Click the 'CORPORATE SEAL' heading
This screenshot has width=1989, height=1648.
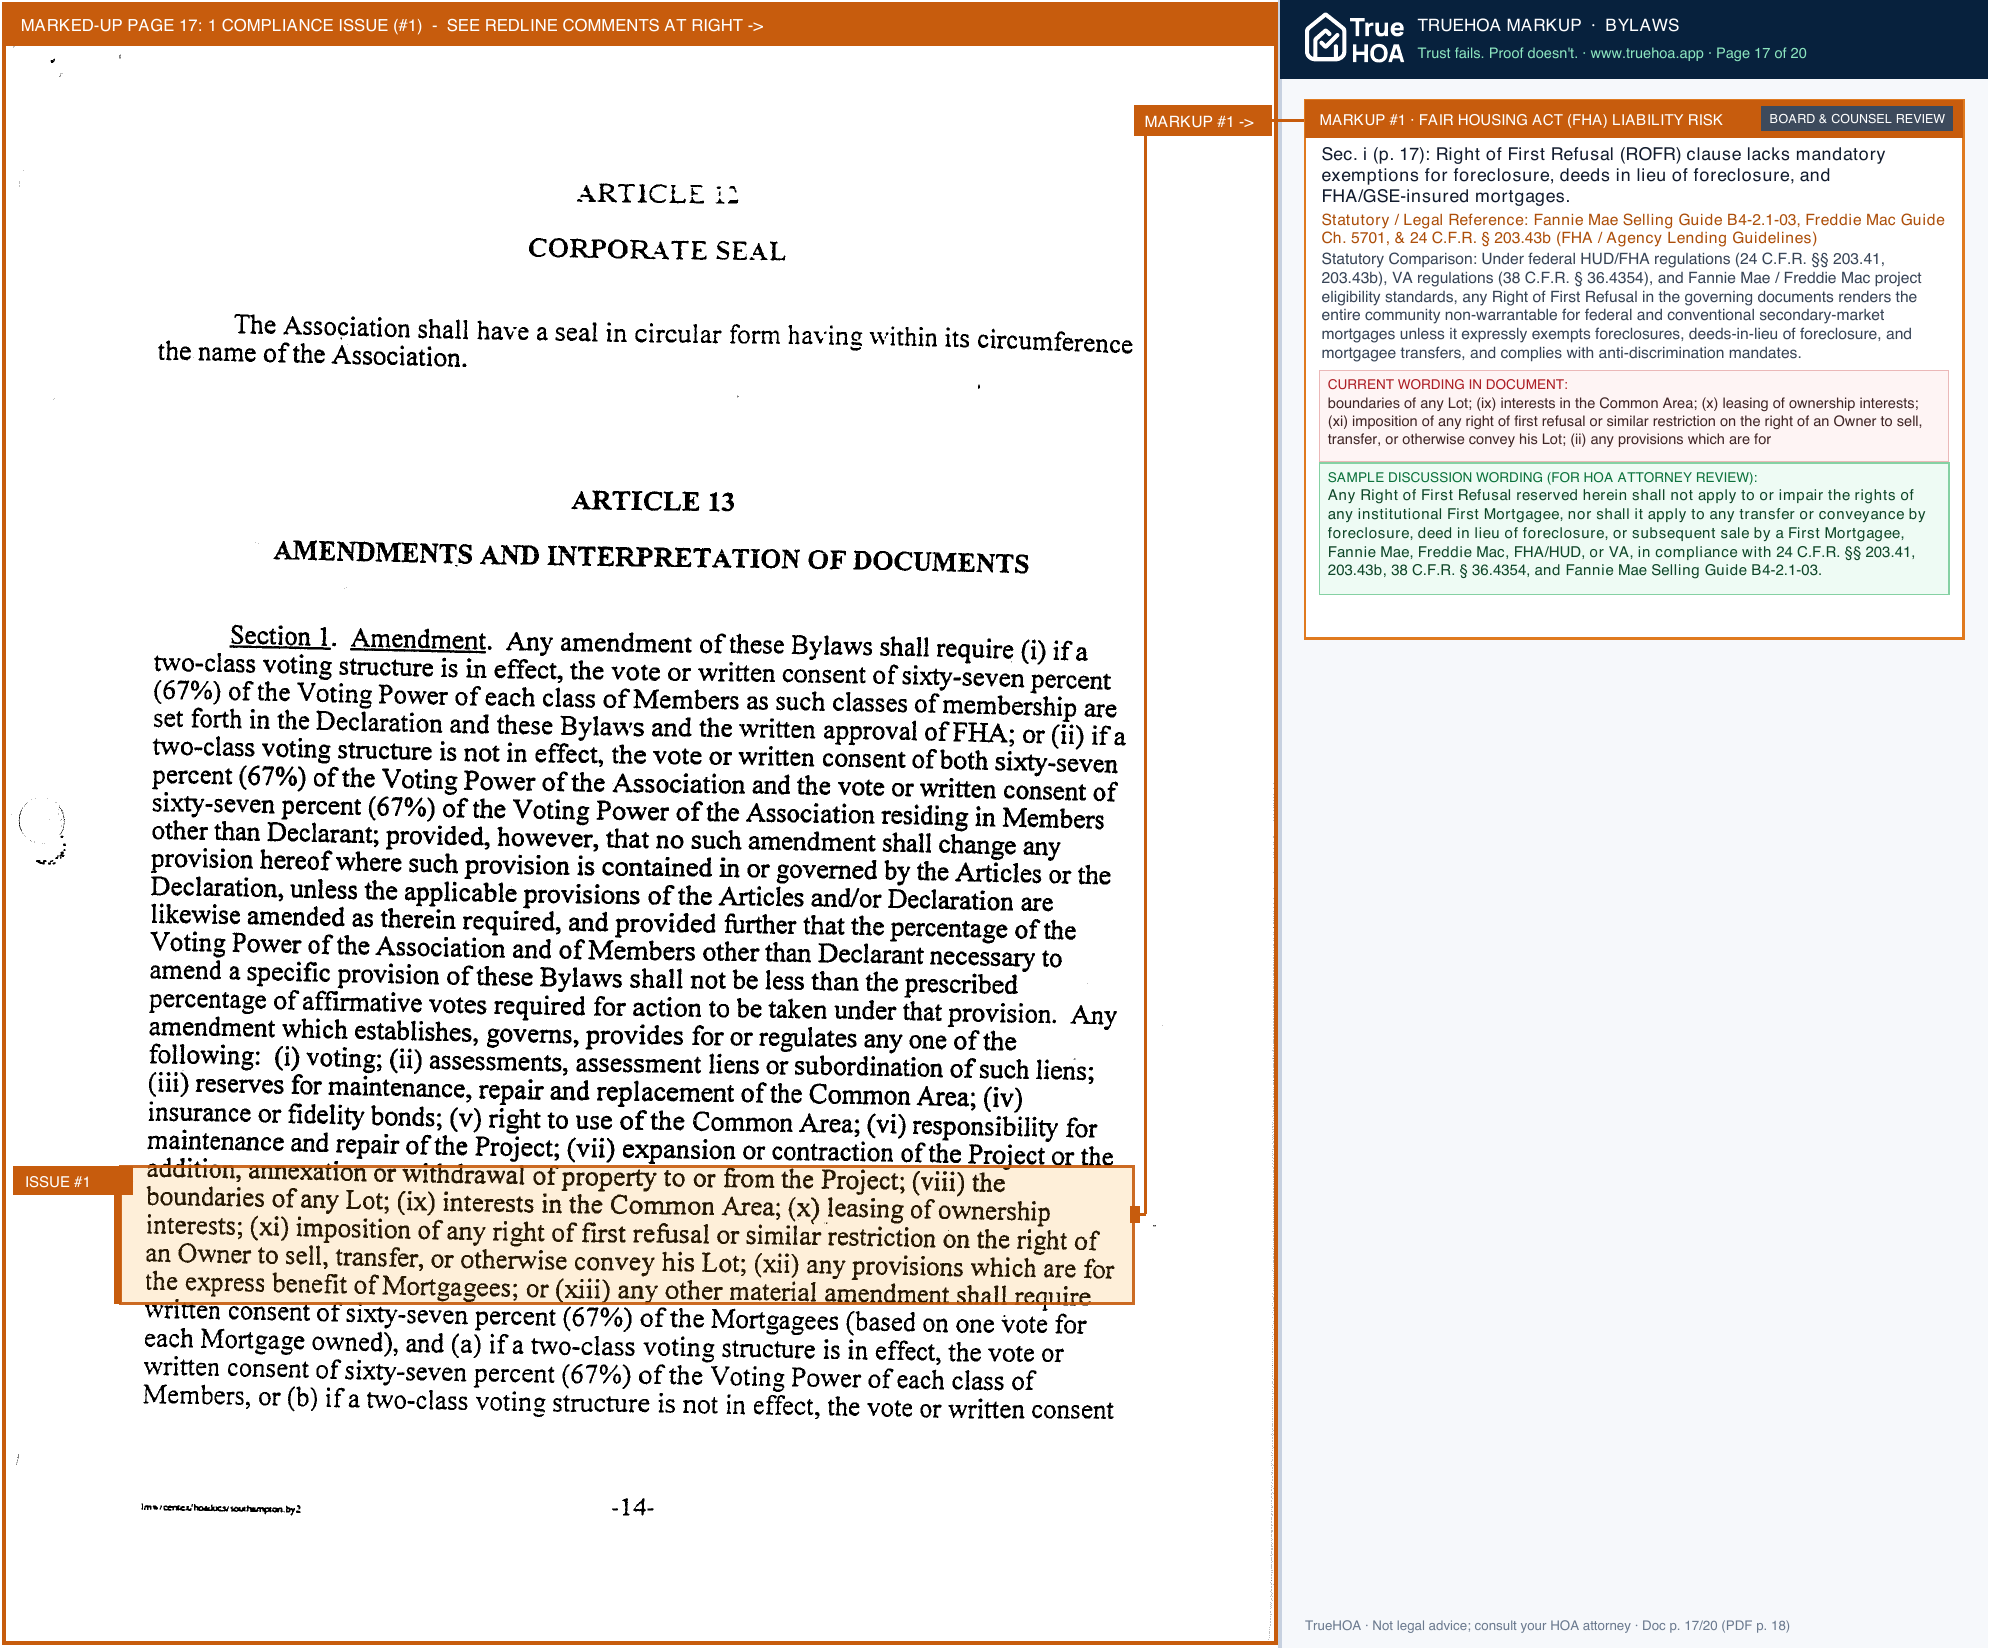click(x=657, y=249)
